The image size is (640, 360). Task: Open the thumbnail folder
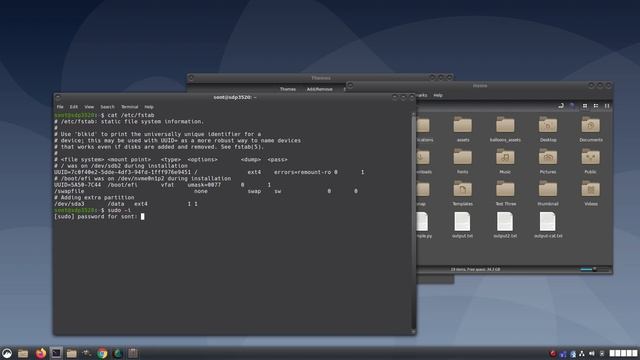click(548, 193)
